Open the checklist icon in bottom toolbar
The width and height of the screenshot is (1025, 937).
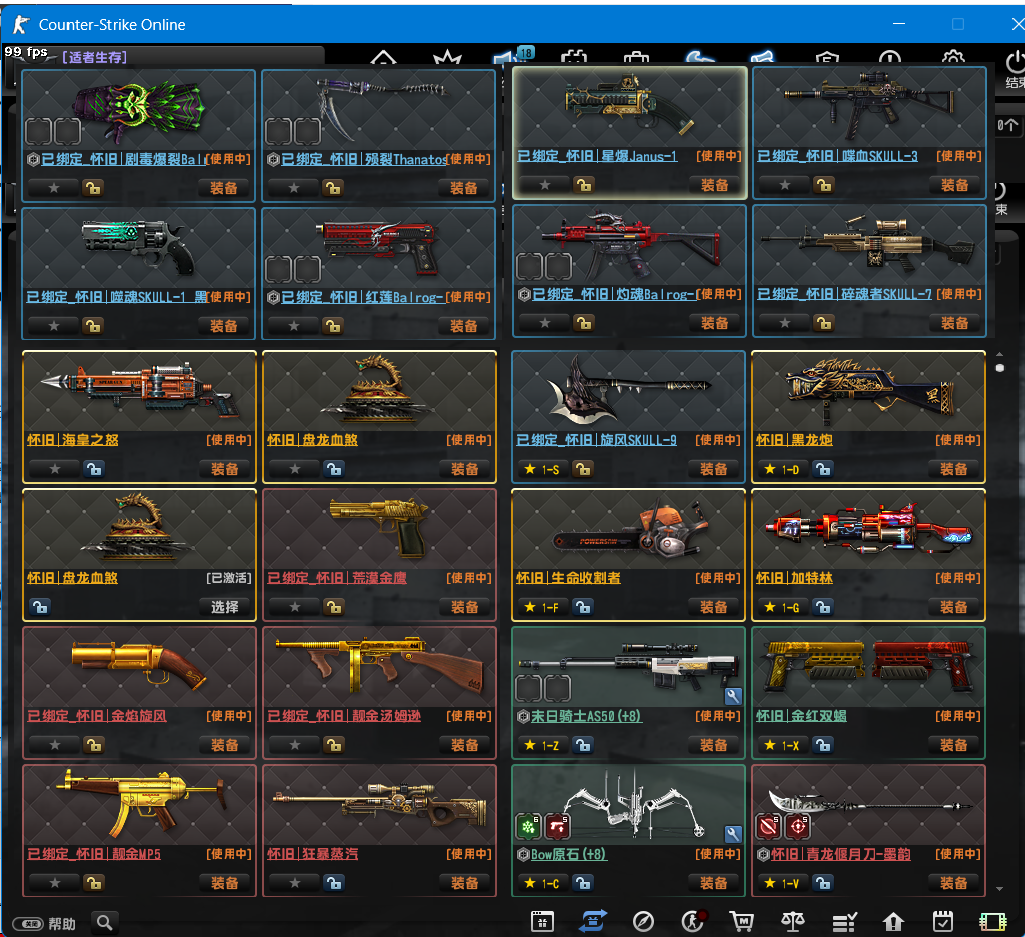[844, 922]
